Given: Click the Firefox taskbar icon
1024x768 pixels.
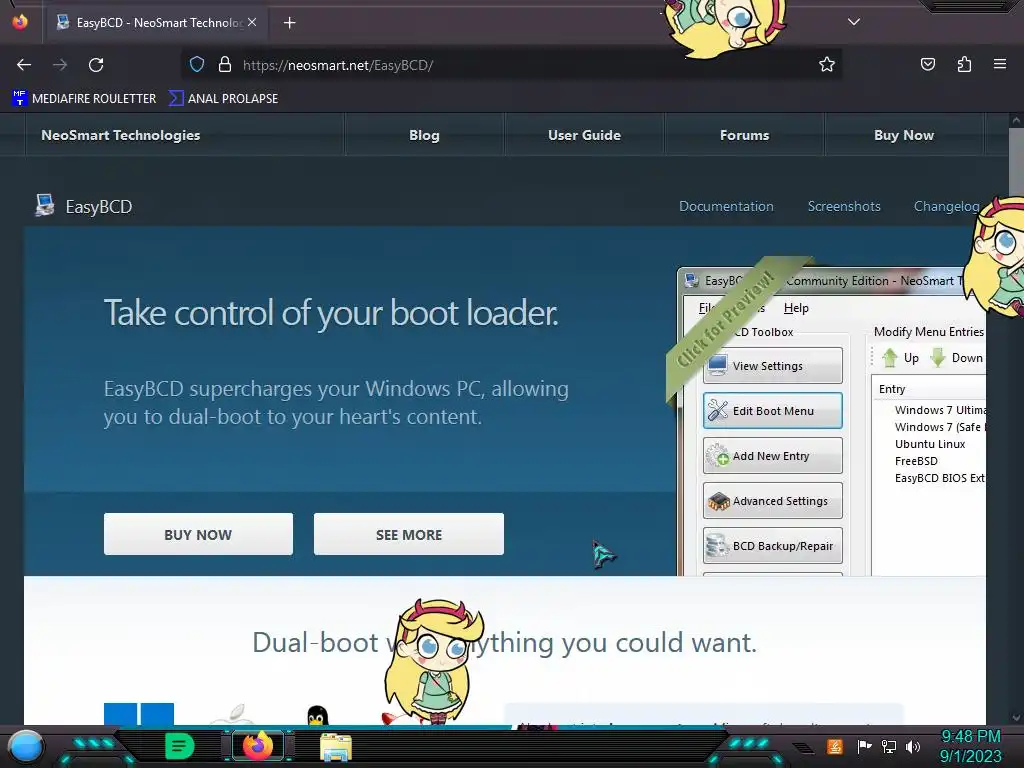Looking at the screenshot, I should pyautogui.click(x=257, y=746).
